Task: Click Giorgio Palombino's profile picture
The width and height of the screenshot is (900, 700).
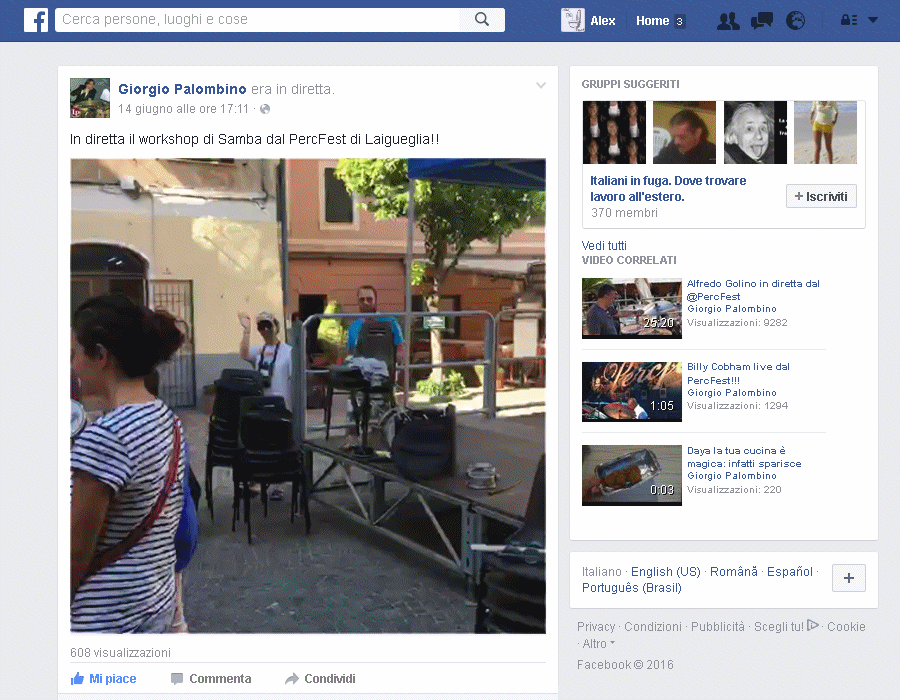Action: point(90,98)
